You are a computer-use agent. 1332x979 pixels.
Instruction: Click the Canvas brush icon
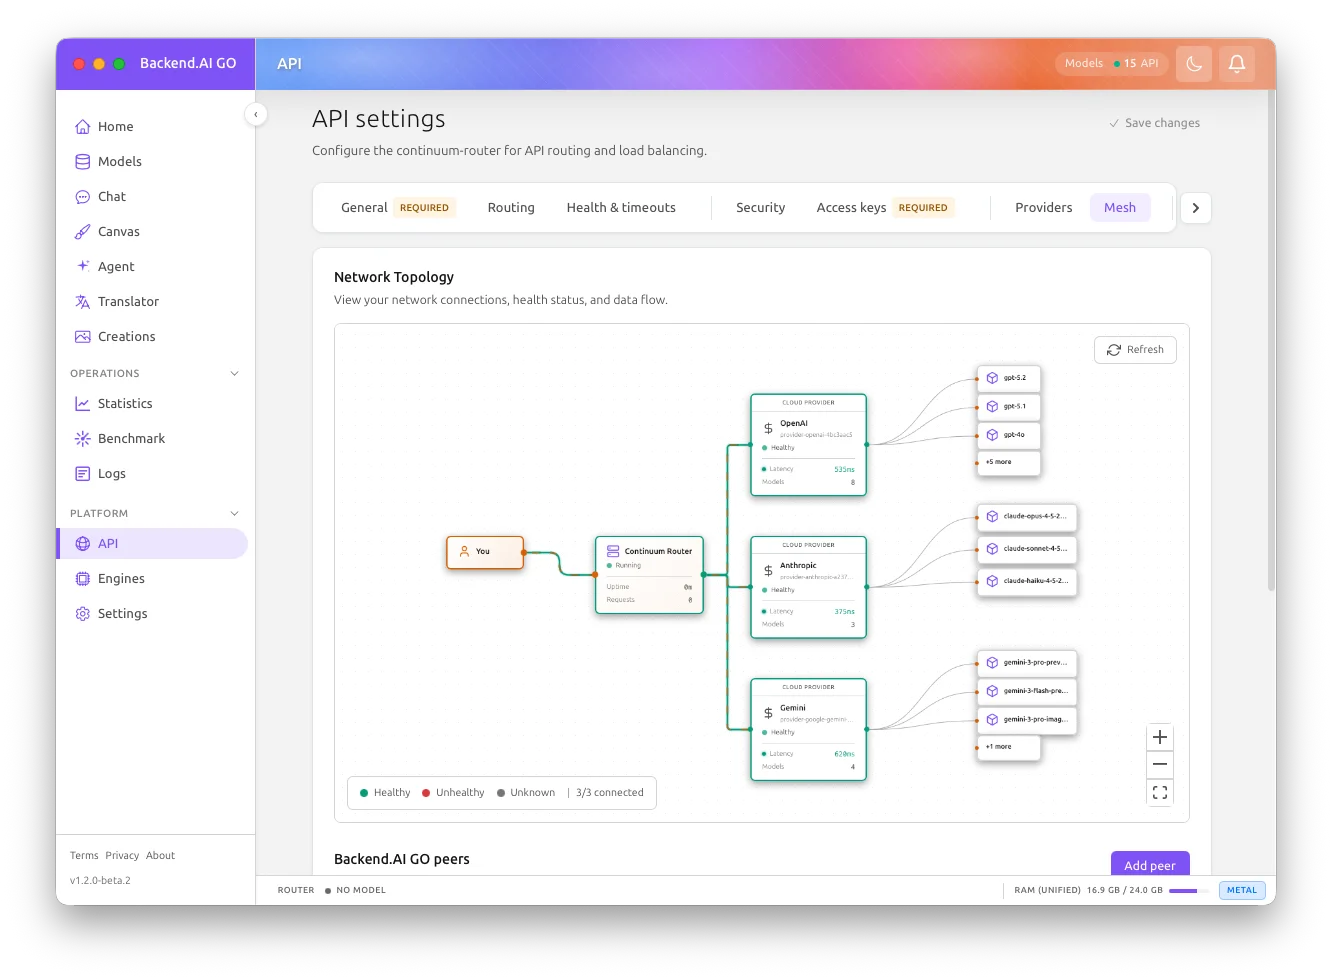point(81,231)
